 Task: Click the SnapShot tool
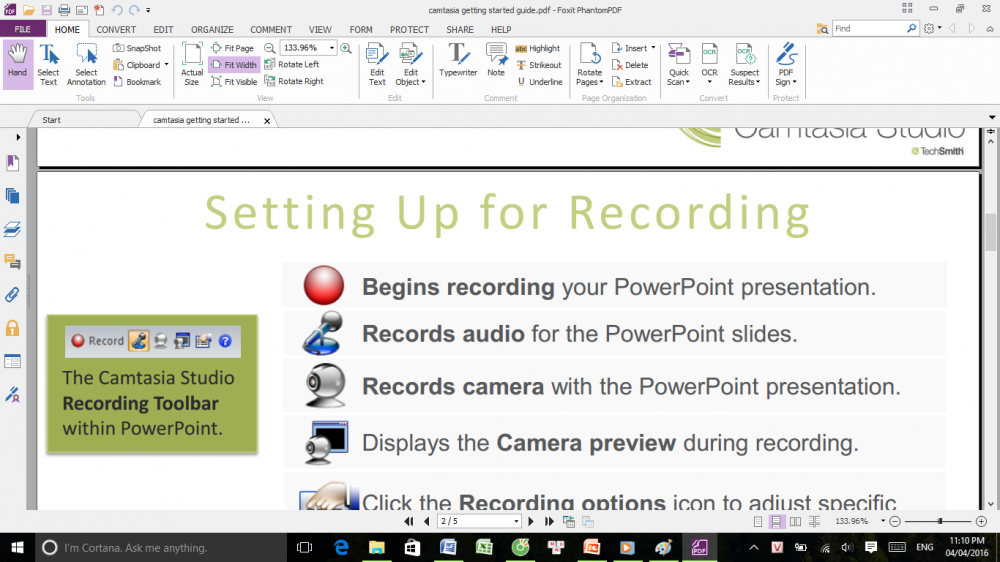point(137,48)
